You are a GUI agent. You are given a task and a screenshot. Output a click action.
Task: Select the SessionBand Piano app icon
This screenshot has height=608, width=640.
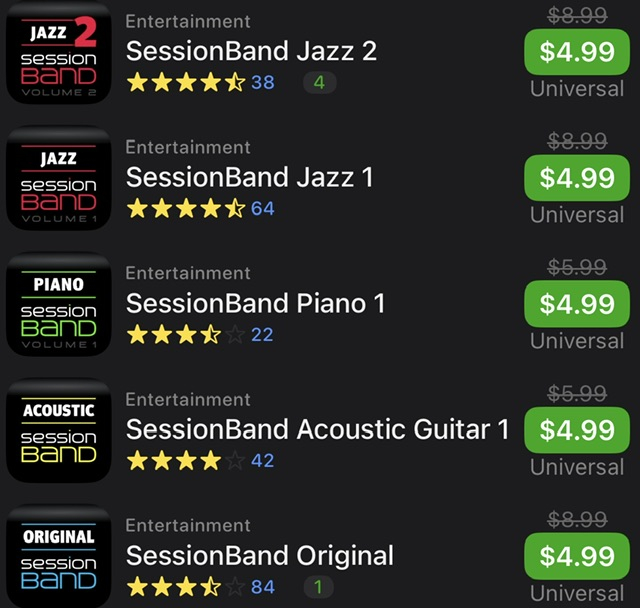click(58, 306)
